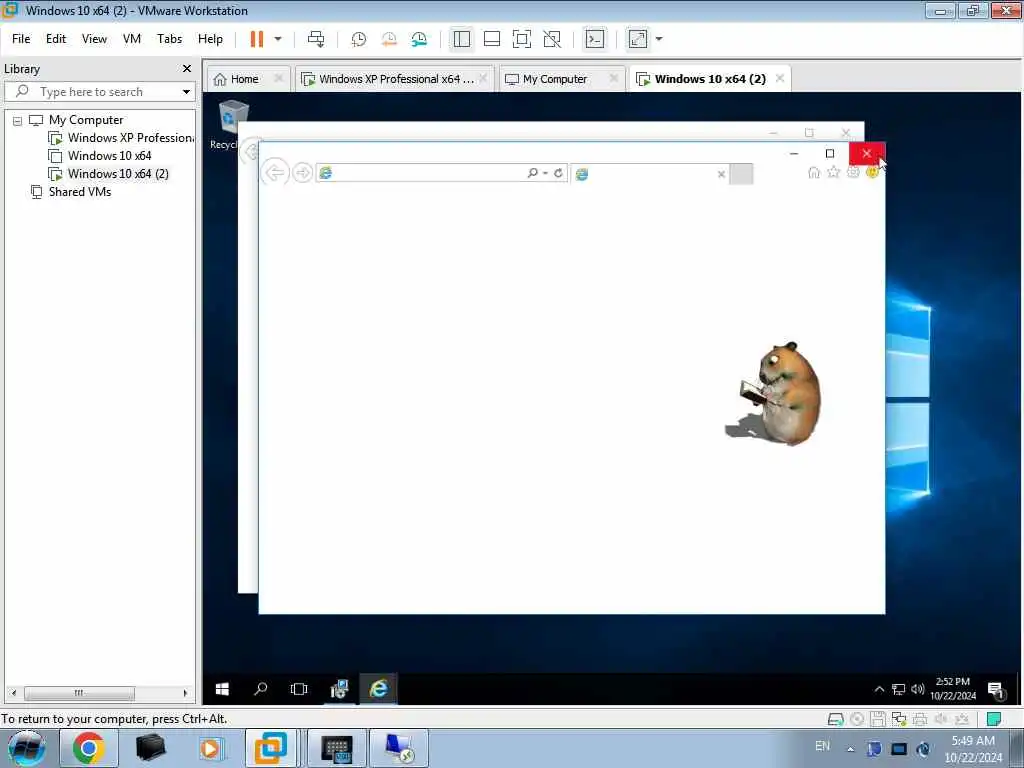Open Chrome from the host taskbar
This screenshot has height=768, width=1024.
(89, 748)
